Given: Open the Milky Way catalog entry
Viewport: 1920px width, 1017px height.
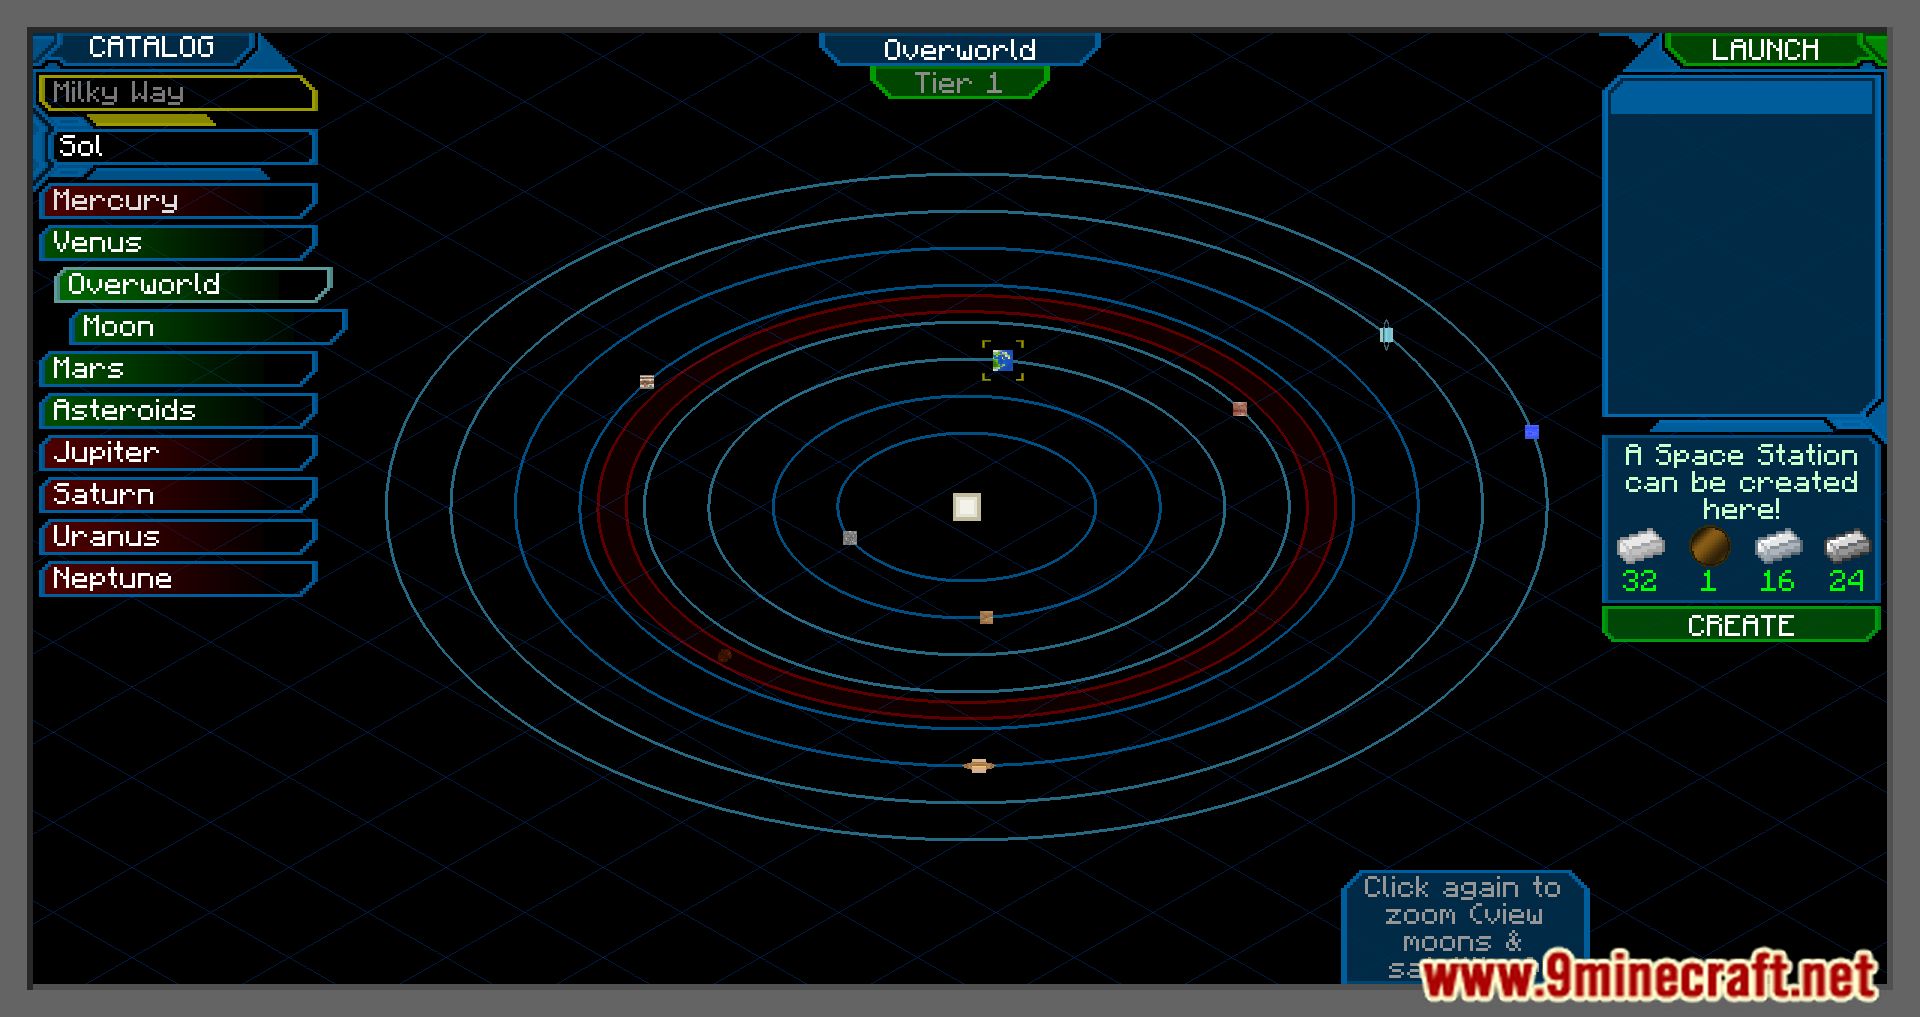Looking at the screenshot, I should tap(178, 93).
